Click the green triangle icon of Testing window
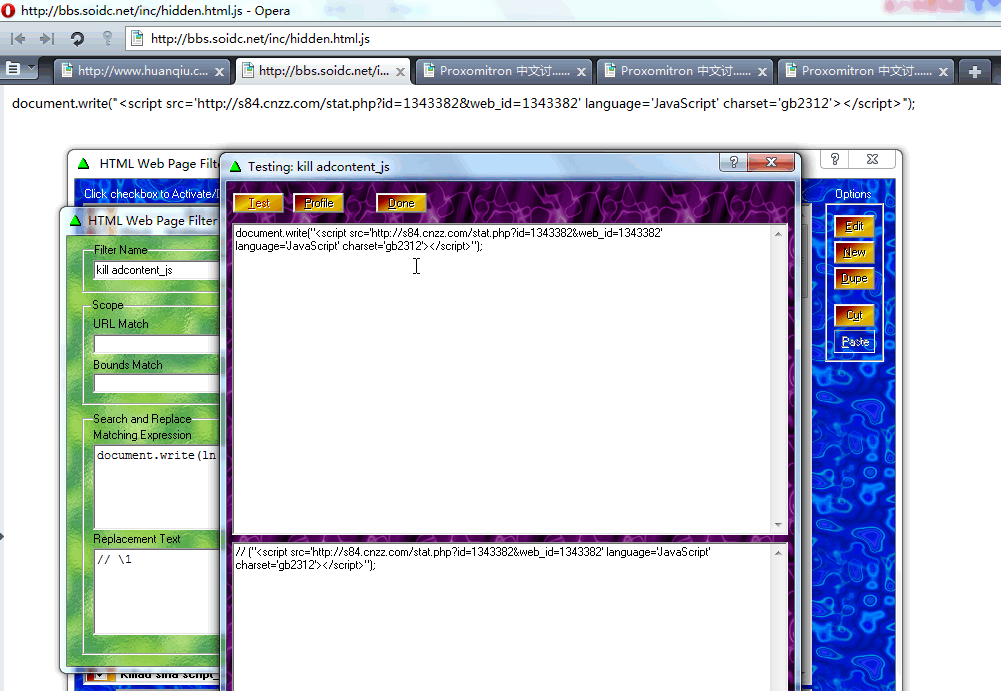1001x691 pixels. point(236,166)
